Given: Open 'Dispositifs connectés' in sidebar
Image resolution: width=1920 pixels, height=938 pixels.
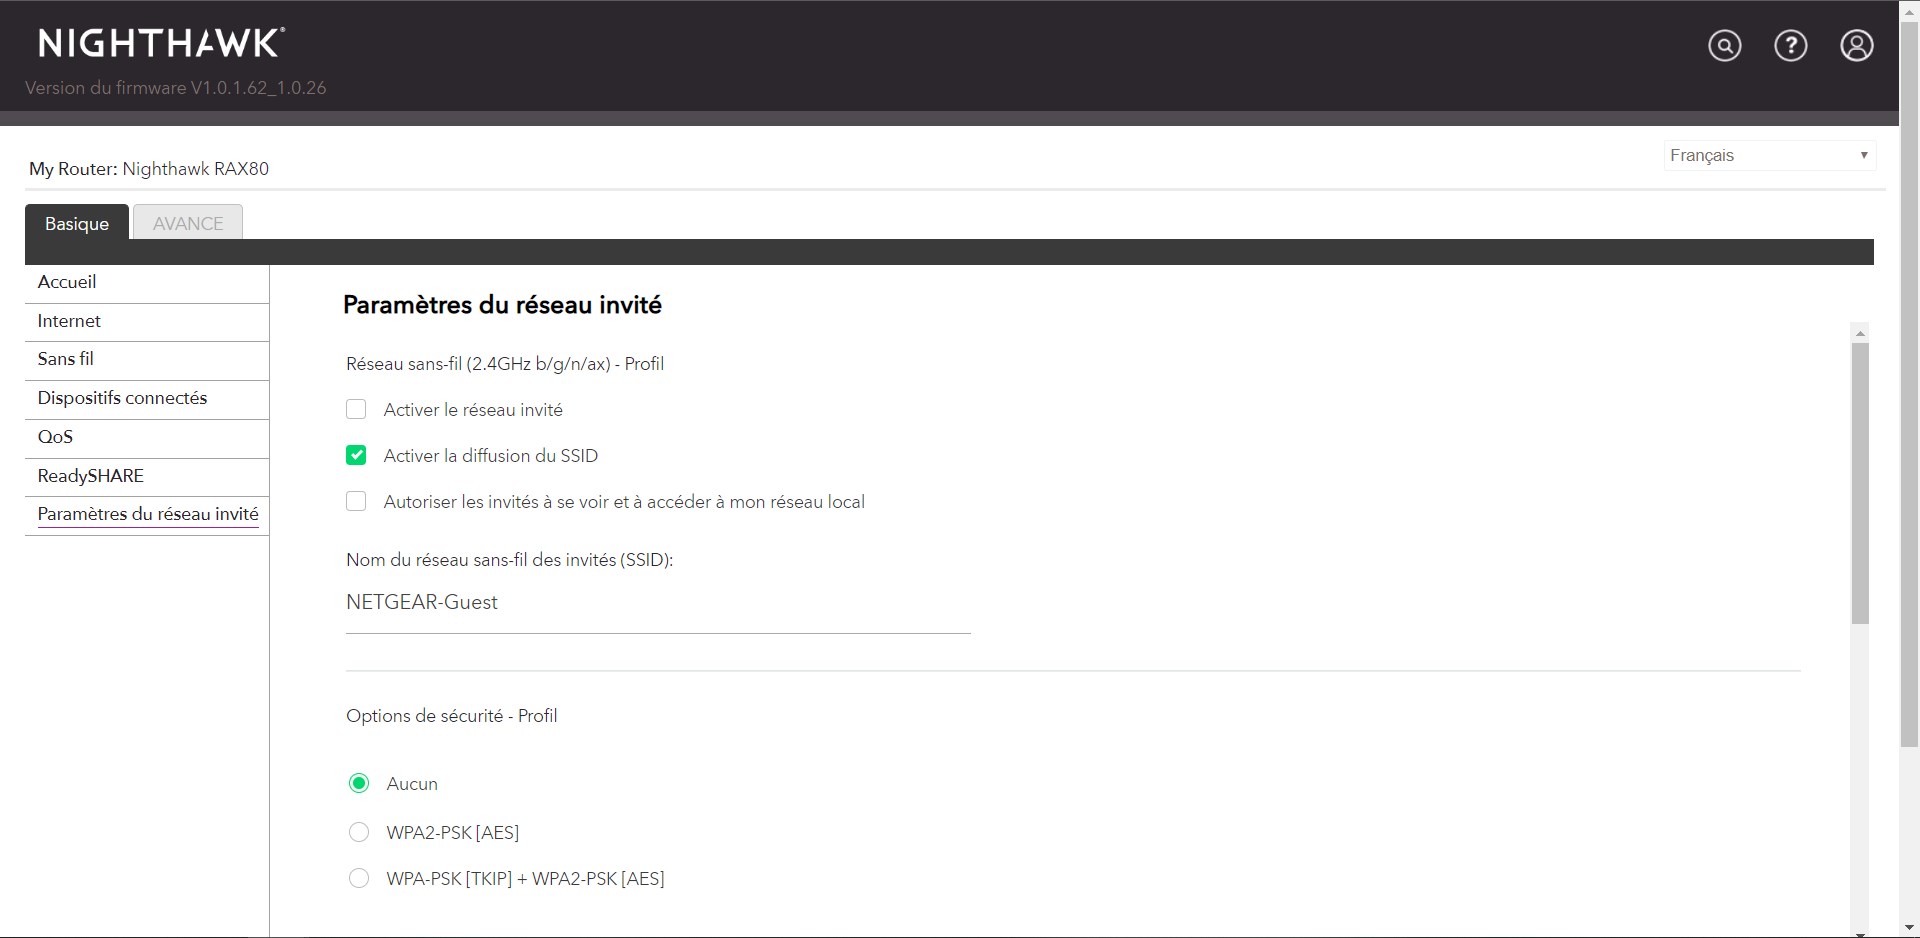Looking at the screenshot, I should 147,399.
